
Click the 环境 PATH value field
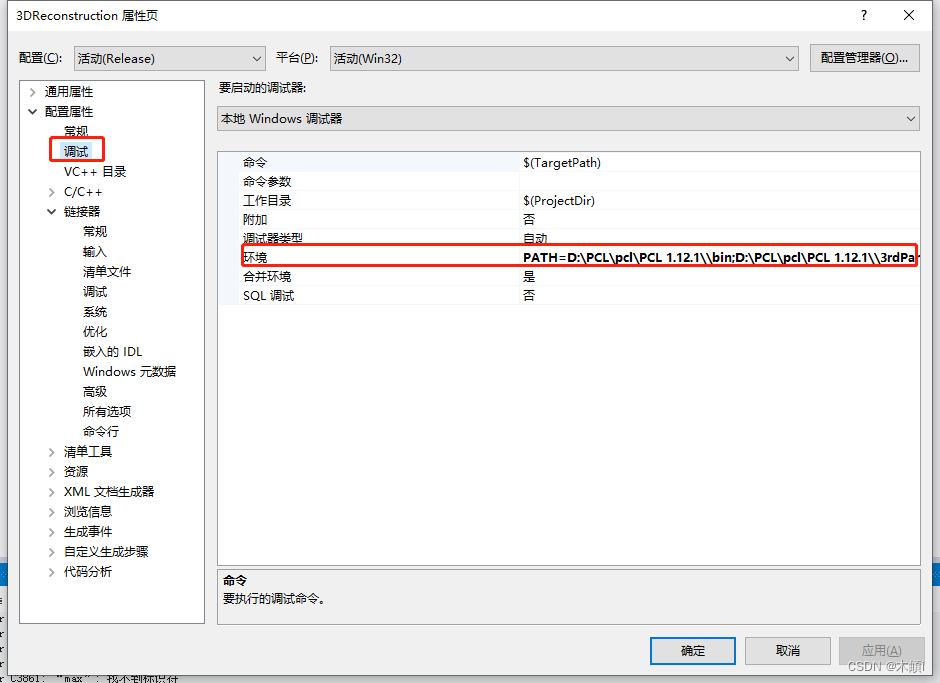coord(718,257)
